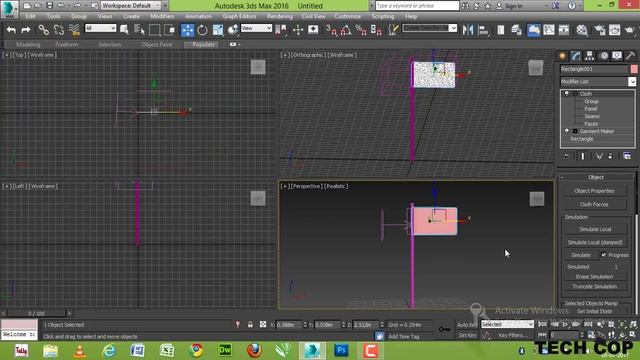Toggle the Cloth modifier lightbulb
This screenshot has height=360, width=640.
(x=567, y=93)
